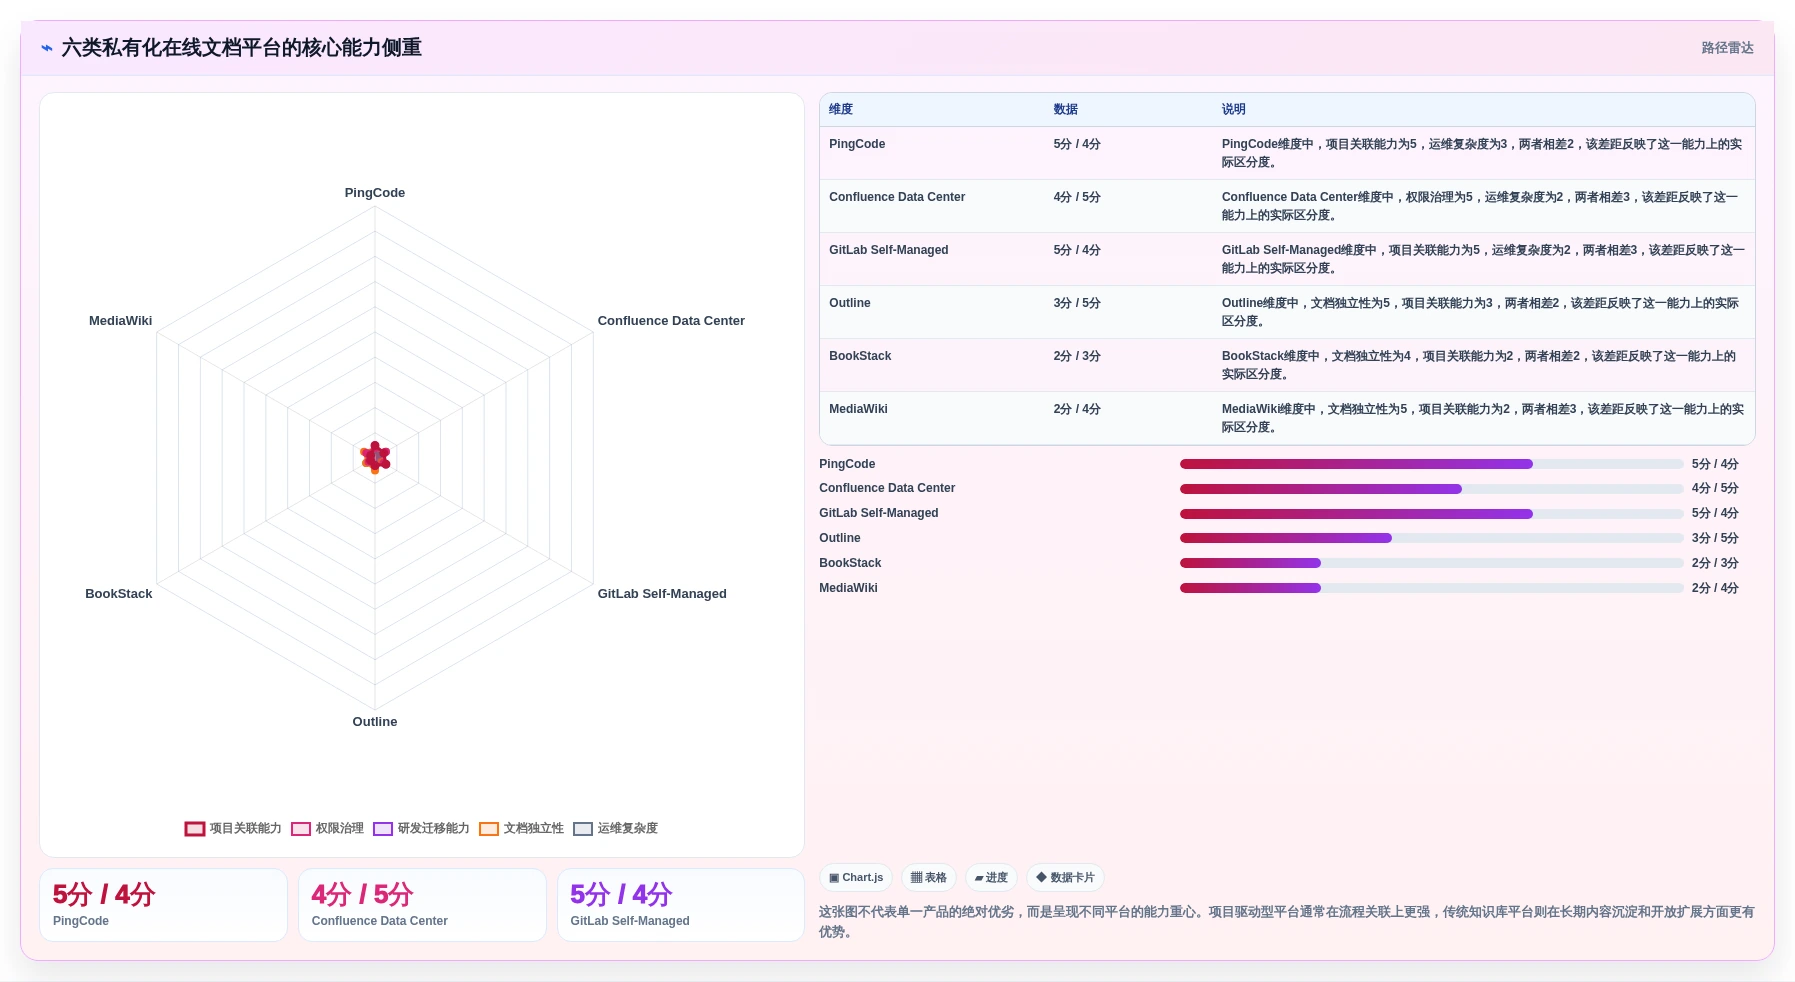Screen dimensions: 1795x982
Task: Click the 说明 column header
Action: [1234, 110]
